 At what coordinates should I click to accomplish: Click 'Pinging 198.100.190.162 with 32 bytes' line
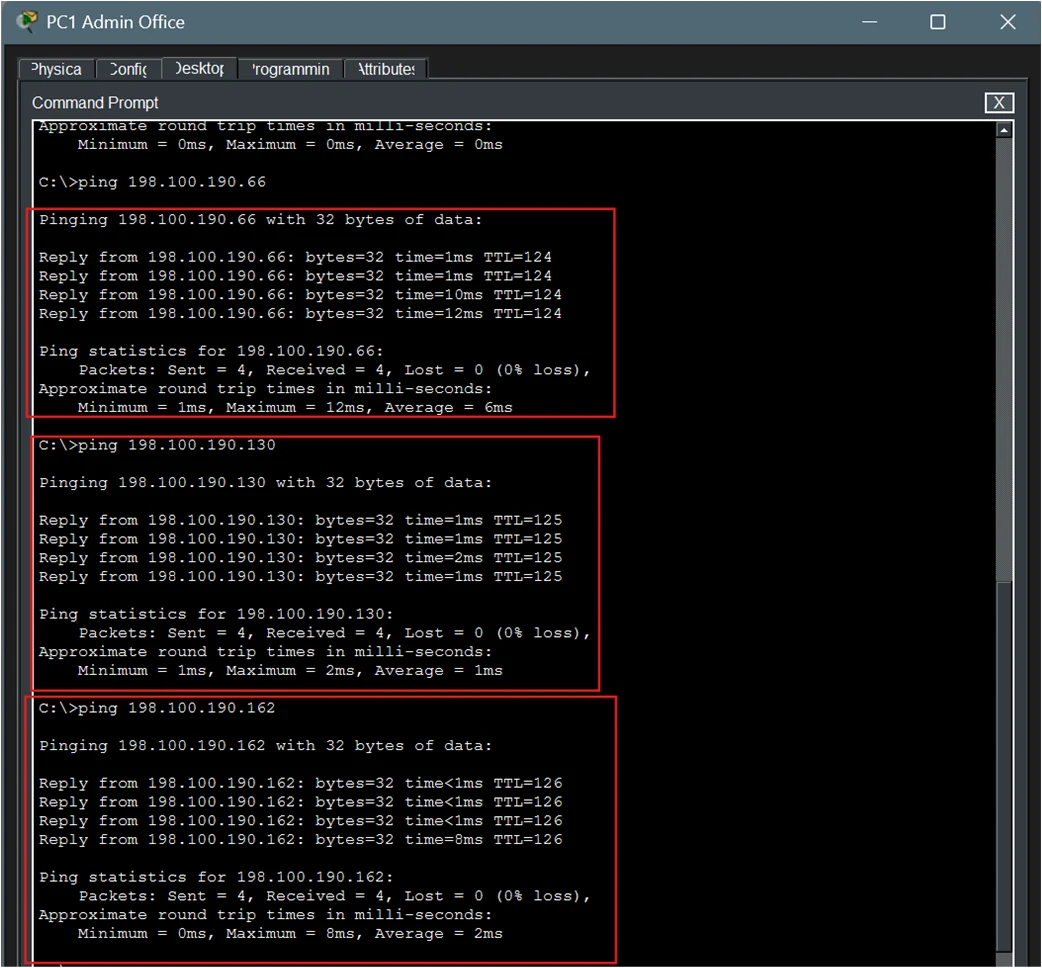[x=265, y=746]
